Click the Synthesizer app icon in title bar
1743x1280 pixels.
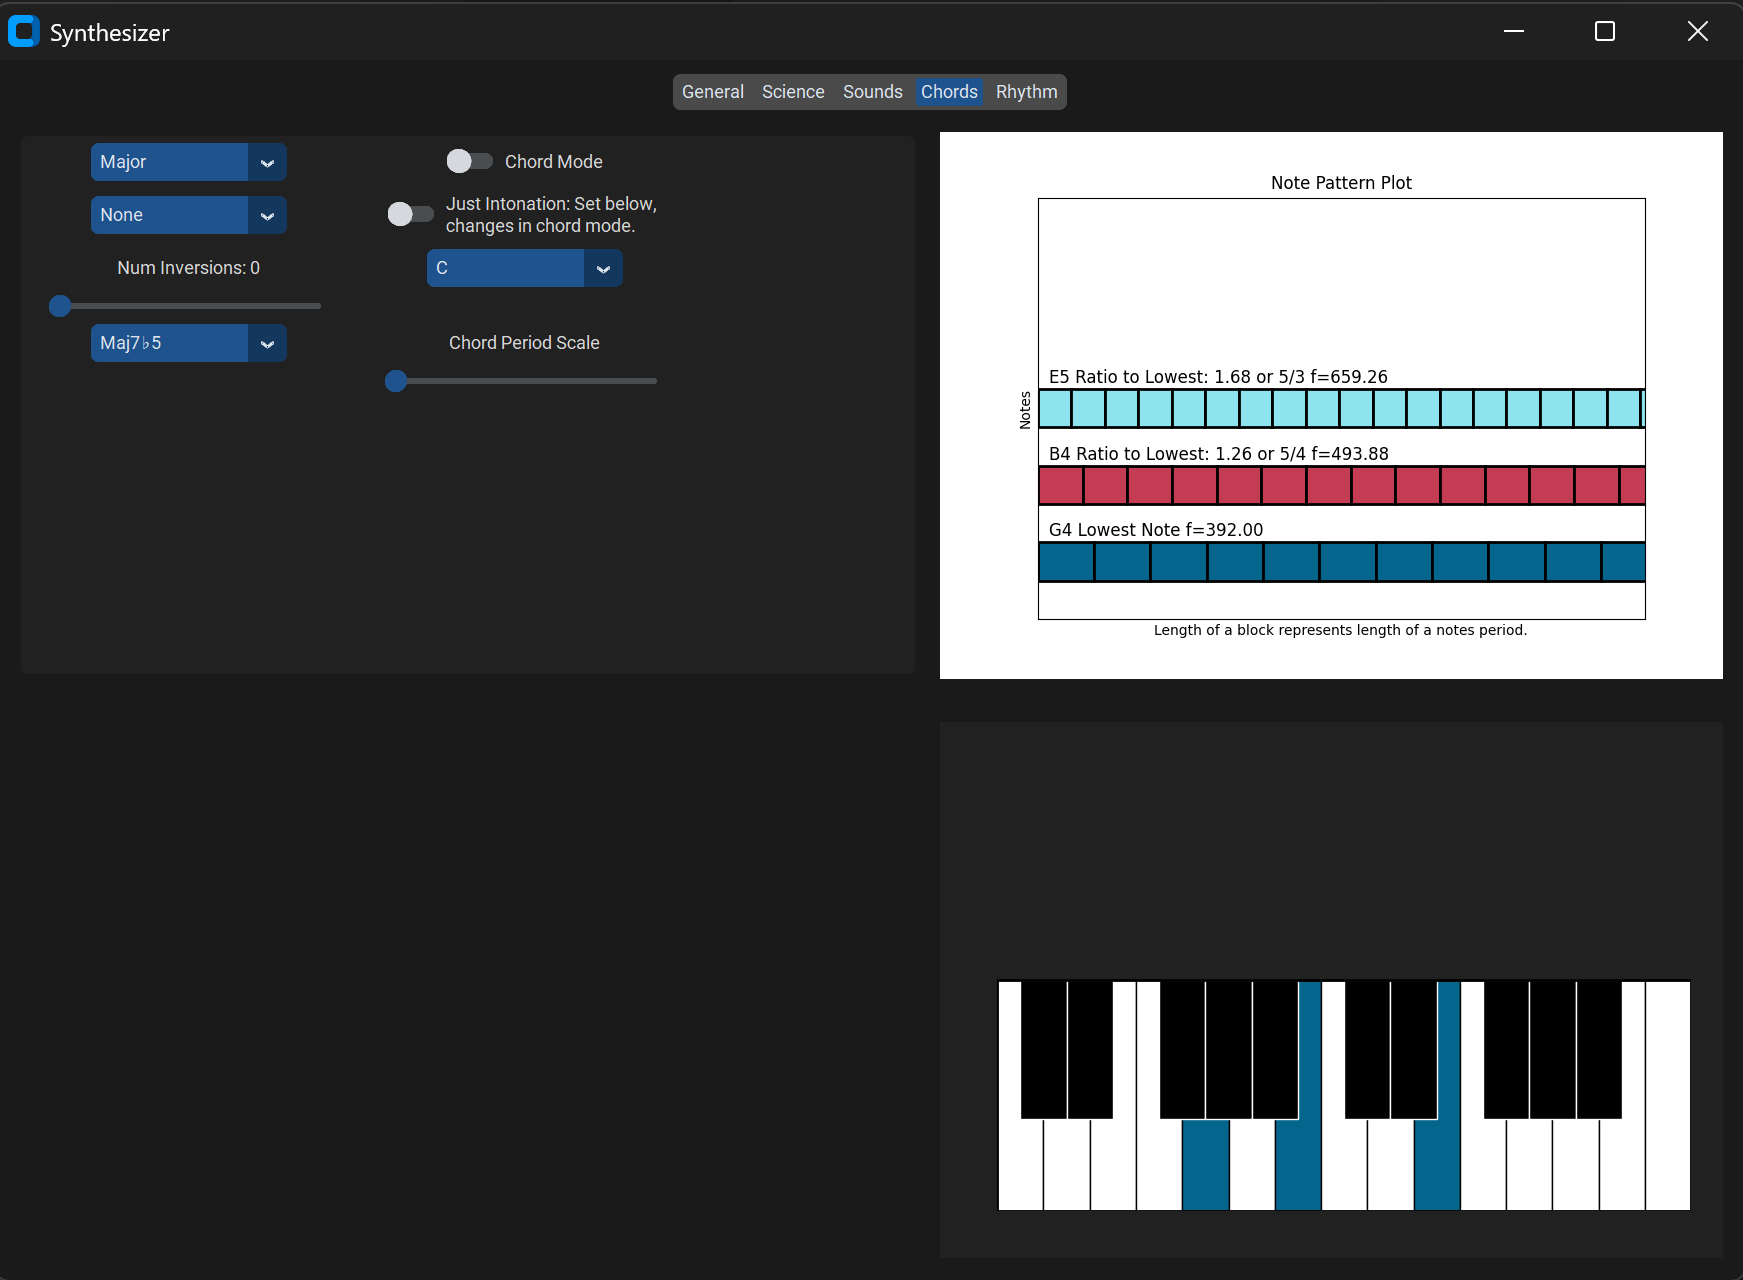click(23, 32)
